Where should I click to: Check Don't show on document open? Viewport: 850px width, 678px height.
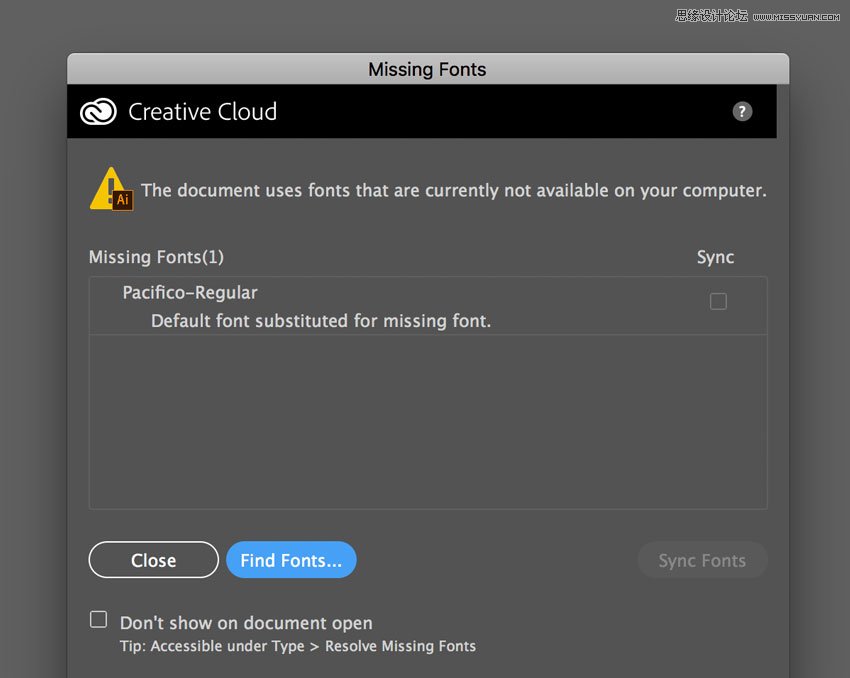tap(98, 620)
